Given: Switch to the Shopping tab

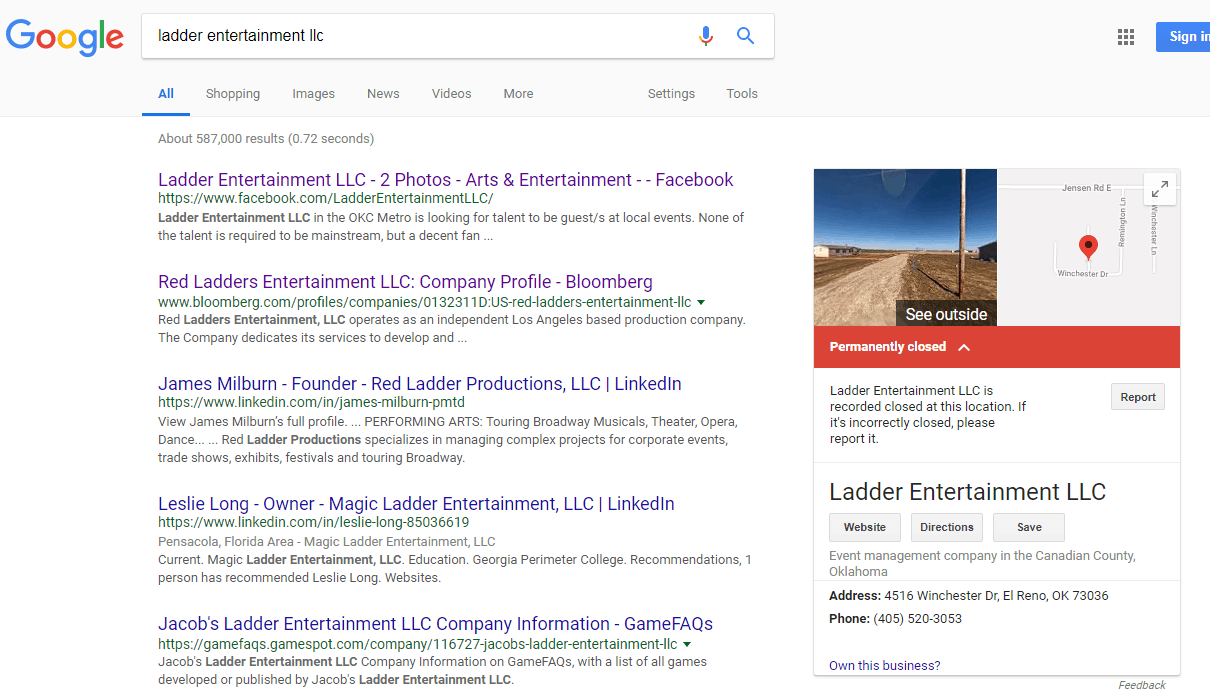Looking at the screenshot, I should pos(233,94).
